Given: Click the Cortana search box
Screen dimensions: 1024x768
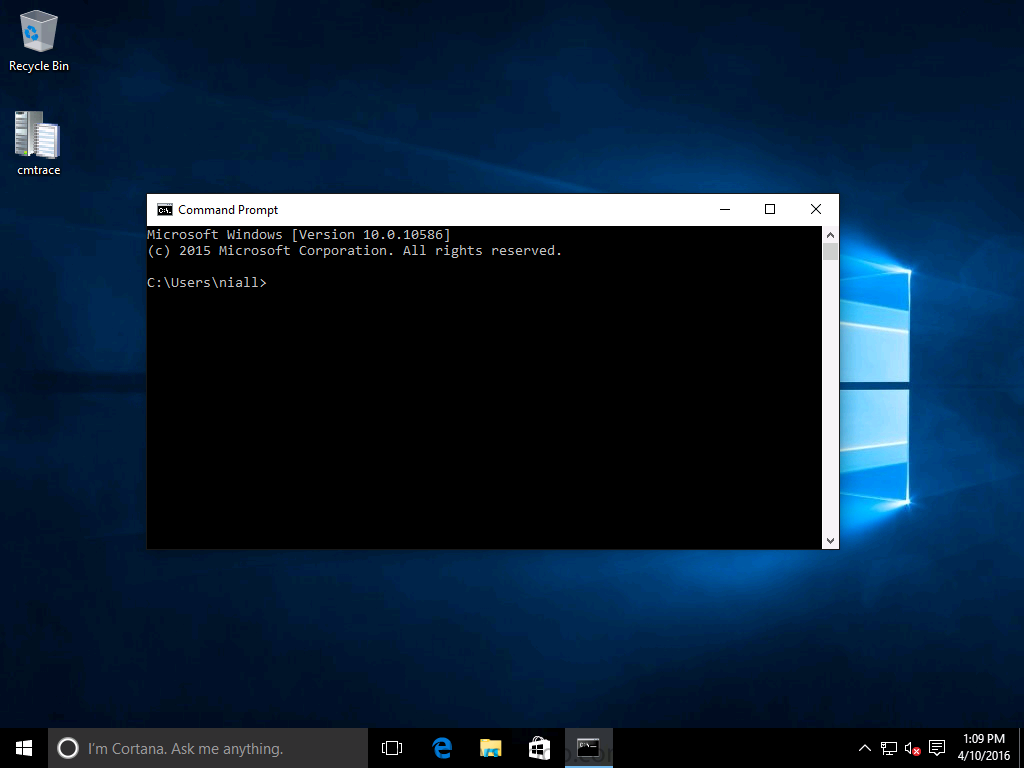Looking at the screenshot, I should (x=208, y=748).
